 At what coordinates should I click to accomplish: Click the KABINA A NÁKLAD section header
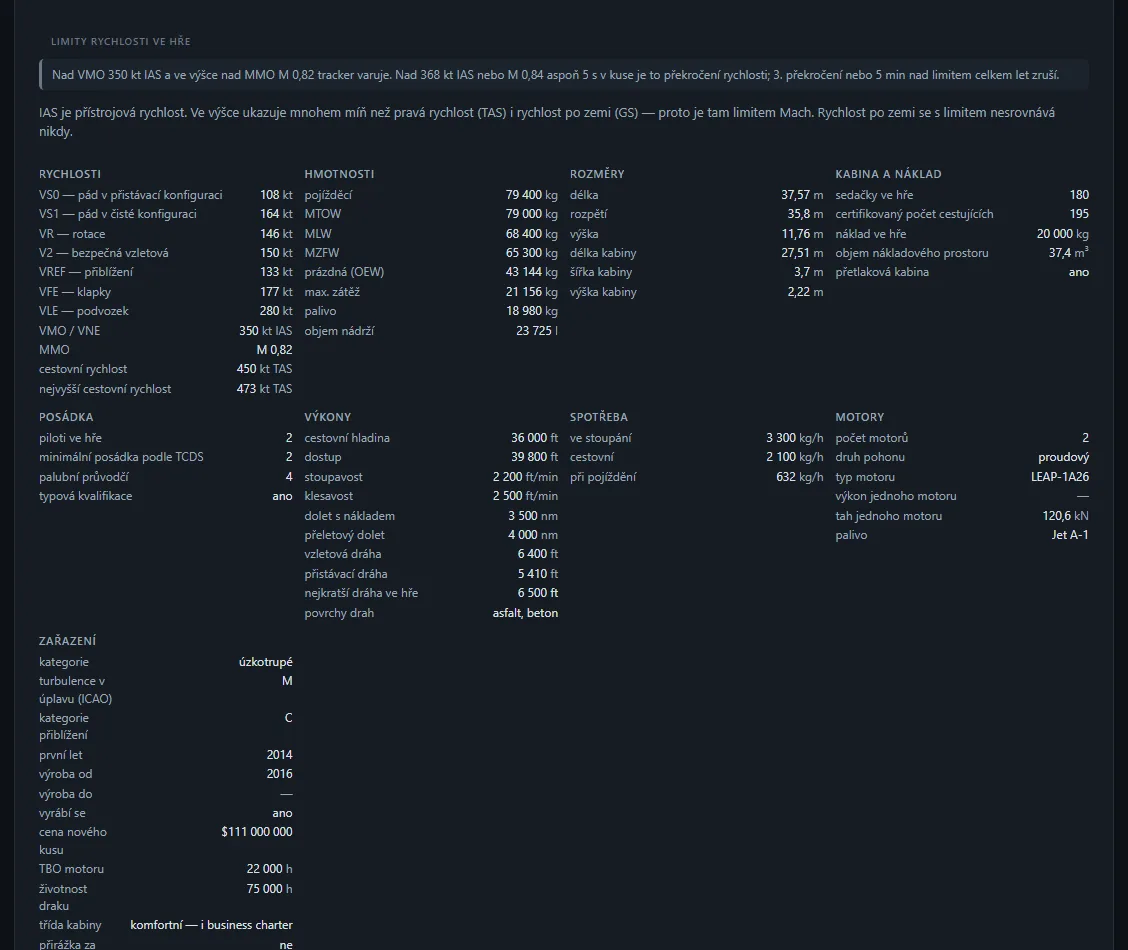(888, 174)
